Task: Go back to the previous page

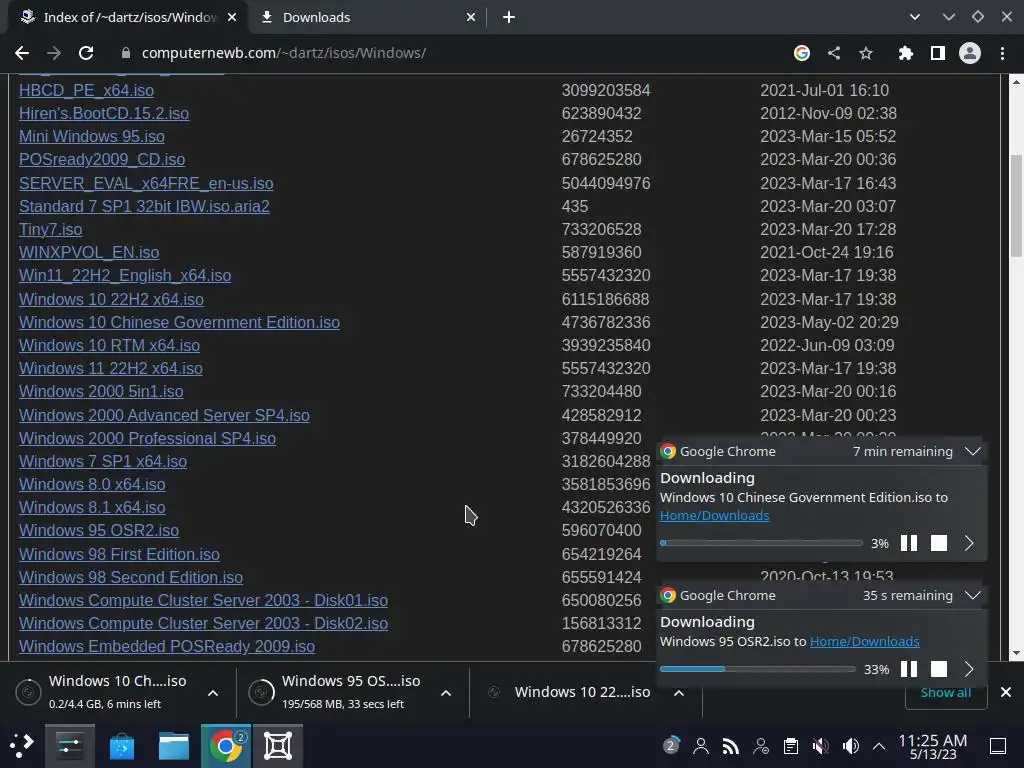Action: 22,53
